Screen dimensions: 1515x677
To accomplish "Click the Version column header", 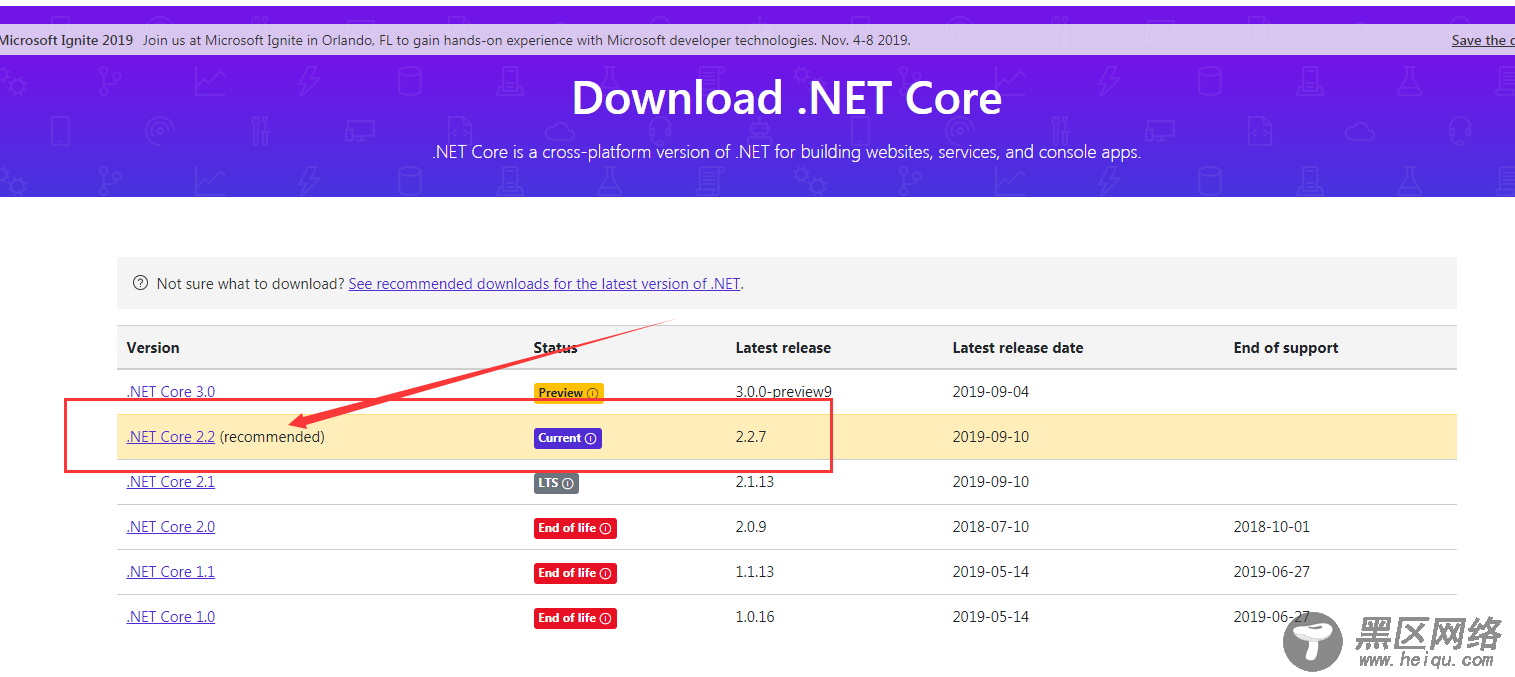I will (153, 348).
